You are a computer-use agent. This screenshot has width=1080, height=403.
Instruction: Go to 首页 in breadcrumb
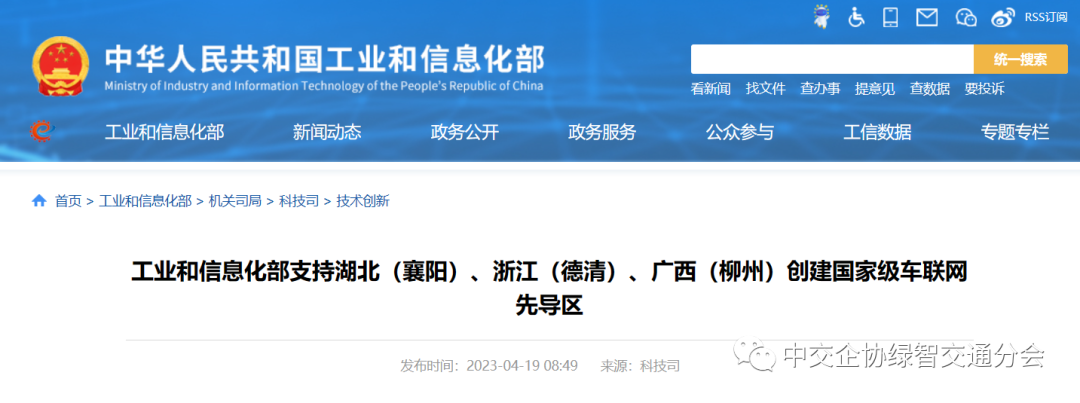click(68, 201)
